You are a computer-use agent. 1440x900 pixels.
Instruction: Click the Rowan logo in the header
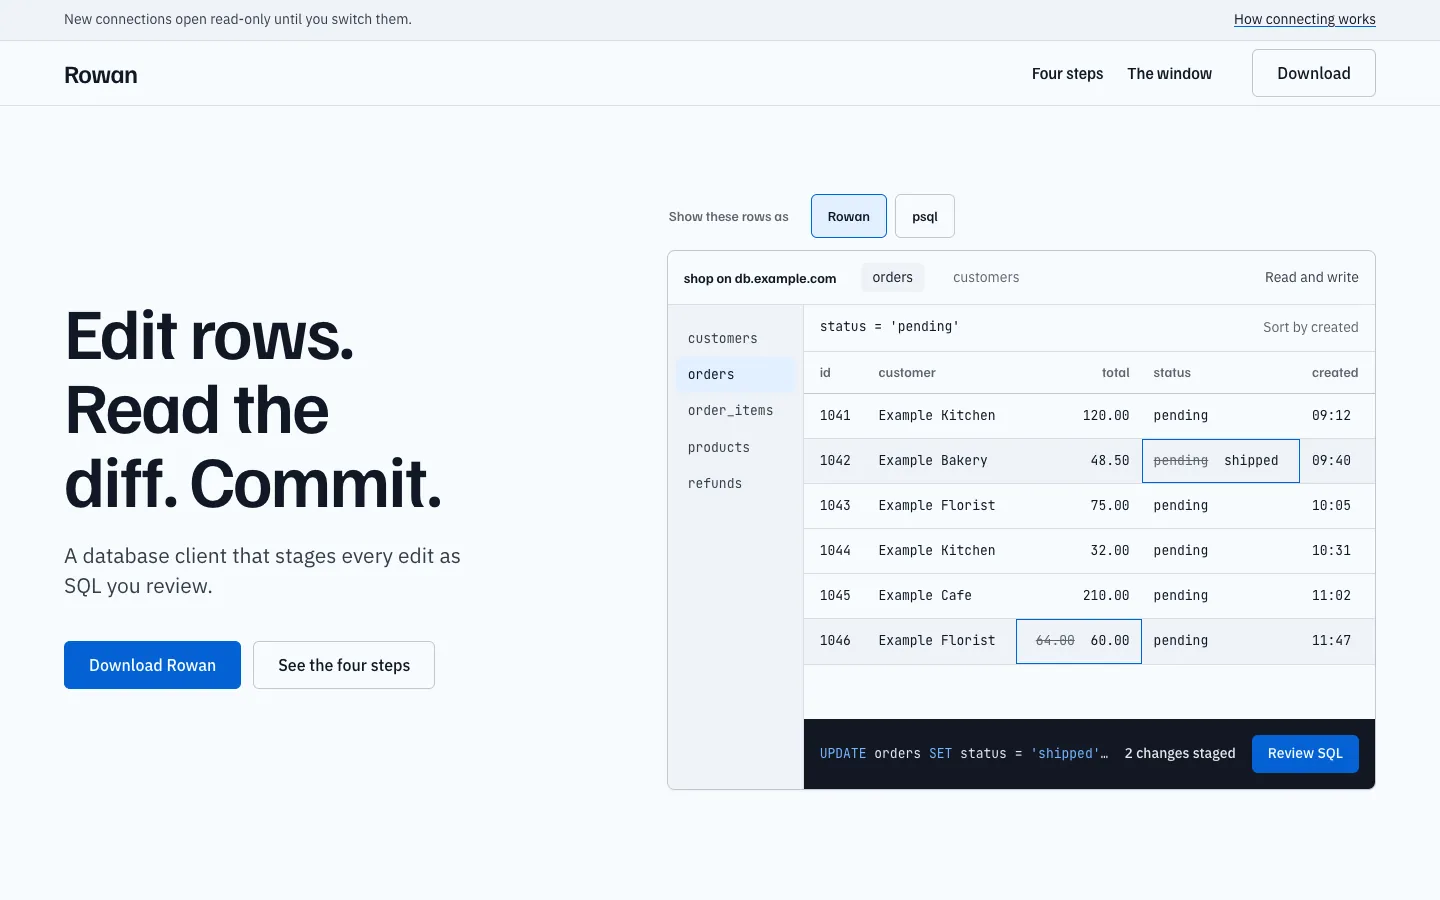(101, 75)
